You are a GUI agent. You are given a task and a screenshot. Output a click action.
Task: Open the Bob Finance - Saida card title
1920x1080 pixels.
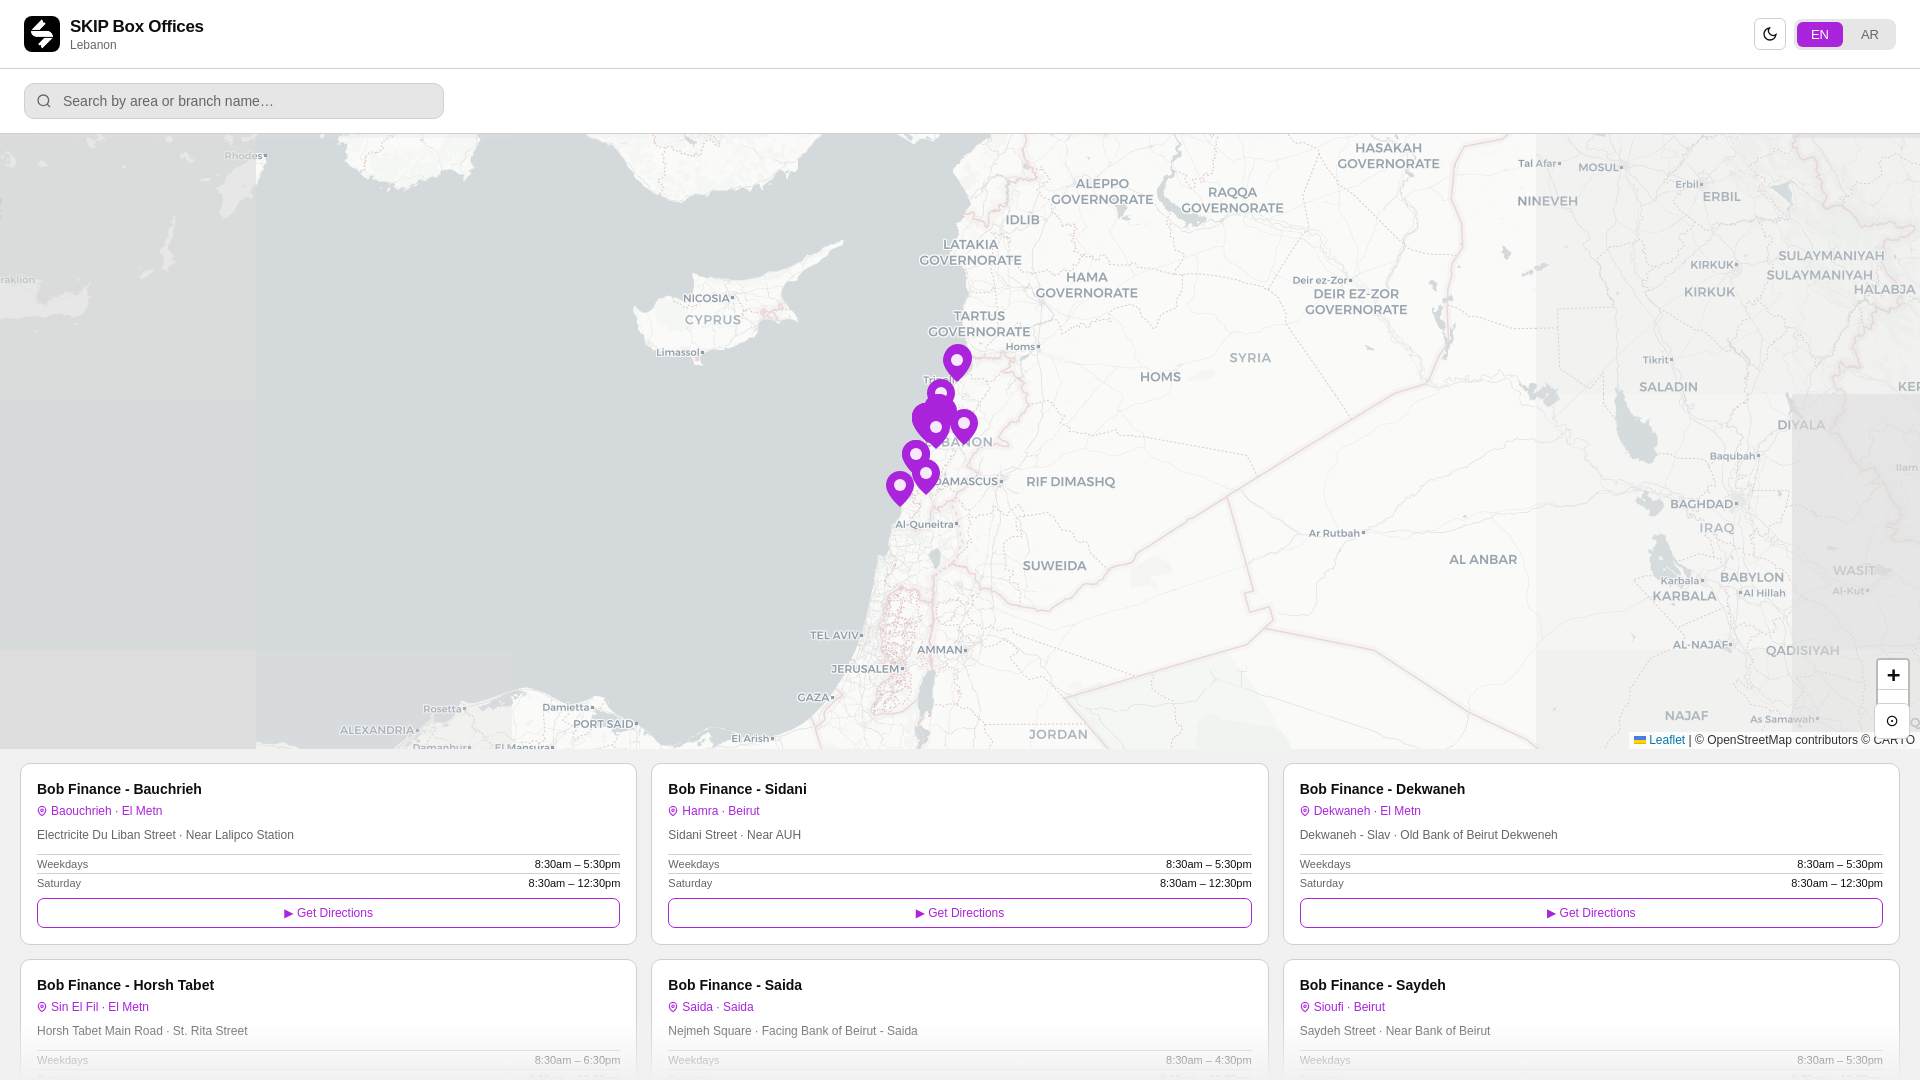click(x=735, y=985)
